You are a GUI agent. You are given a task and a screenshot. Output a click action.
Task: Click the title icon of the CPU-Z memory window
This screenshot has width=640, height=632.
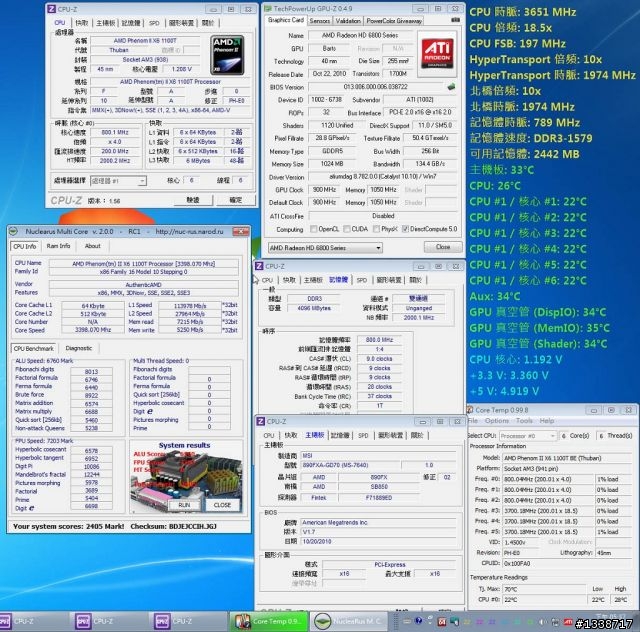[259, 266]
